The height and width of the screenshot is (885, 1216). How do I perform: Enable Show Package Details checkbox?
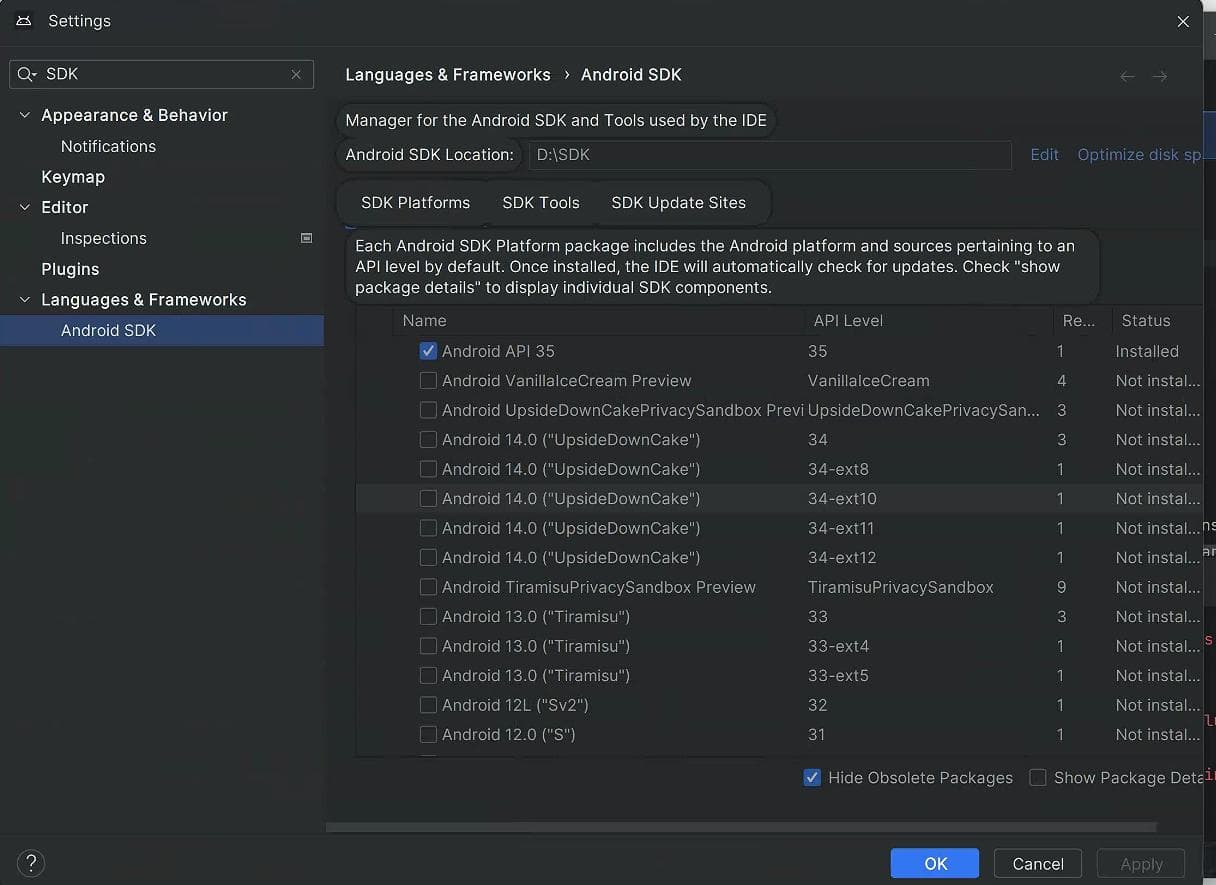[x=1038, y=777]
